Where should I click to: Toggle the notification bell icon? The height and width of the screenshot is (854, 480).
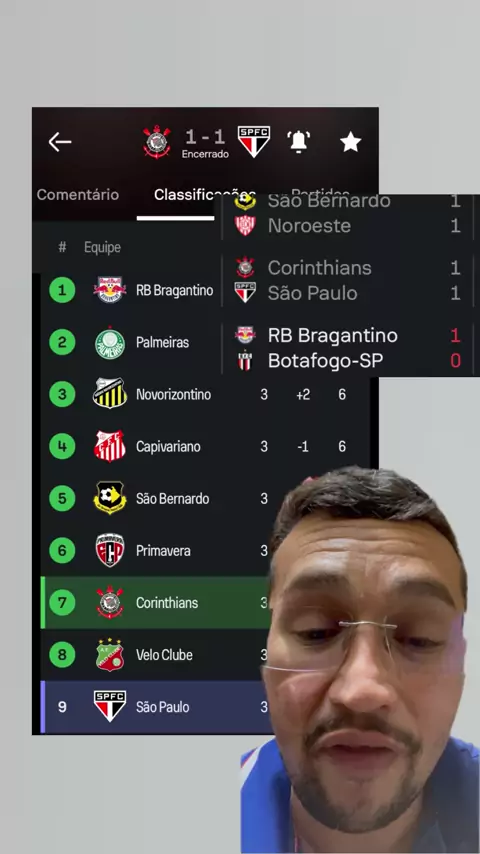pos(299,142)
